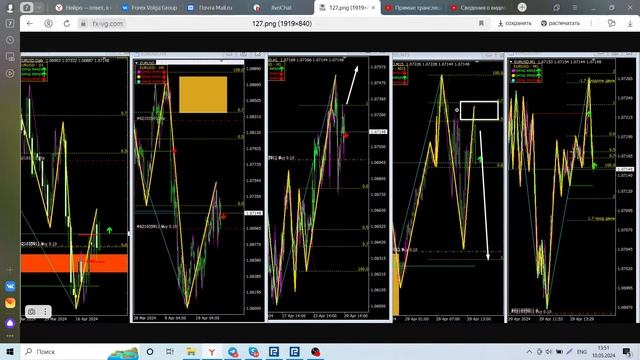Open the browser hamburger menu

click(575, 8)
